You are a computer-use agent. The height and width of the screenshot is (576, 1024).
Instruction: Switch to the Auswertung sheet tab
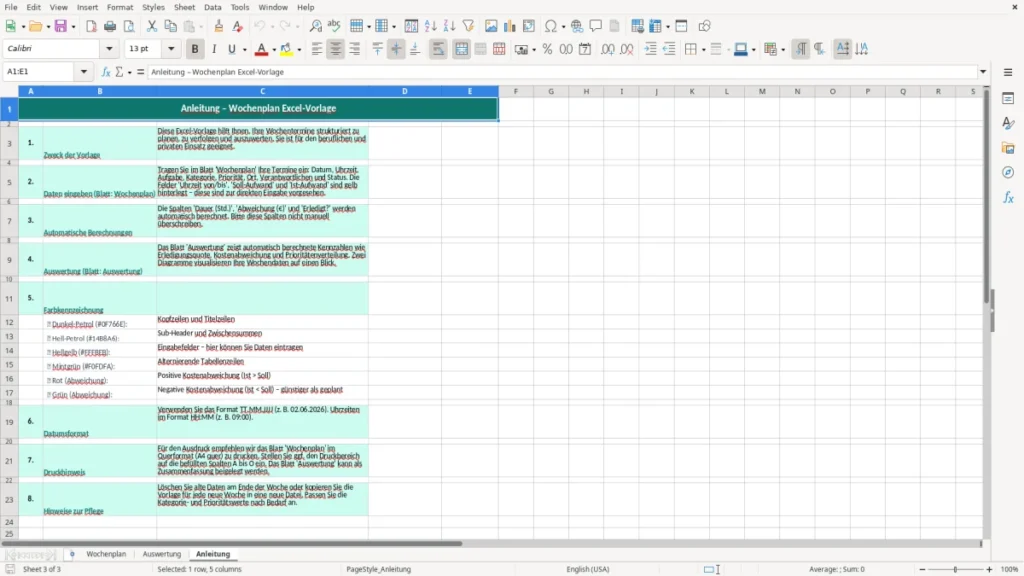click(x=161, y=554)
